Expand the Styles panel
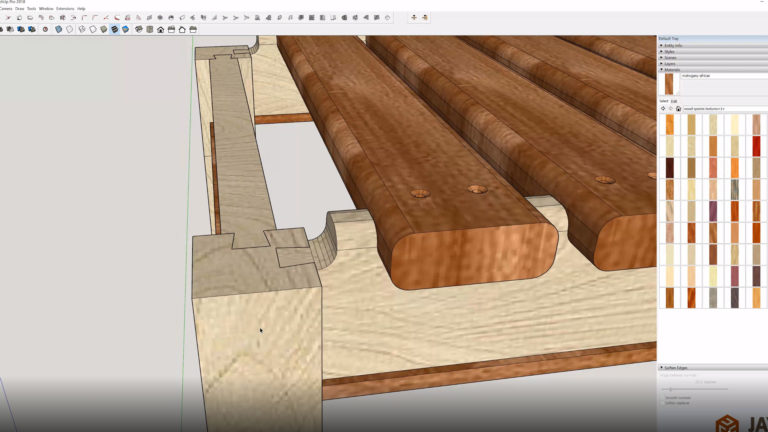 click(x=713, y=51)
